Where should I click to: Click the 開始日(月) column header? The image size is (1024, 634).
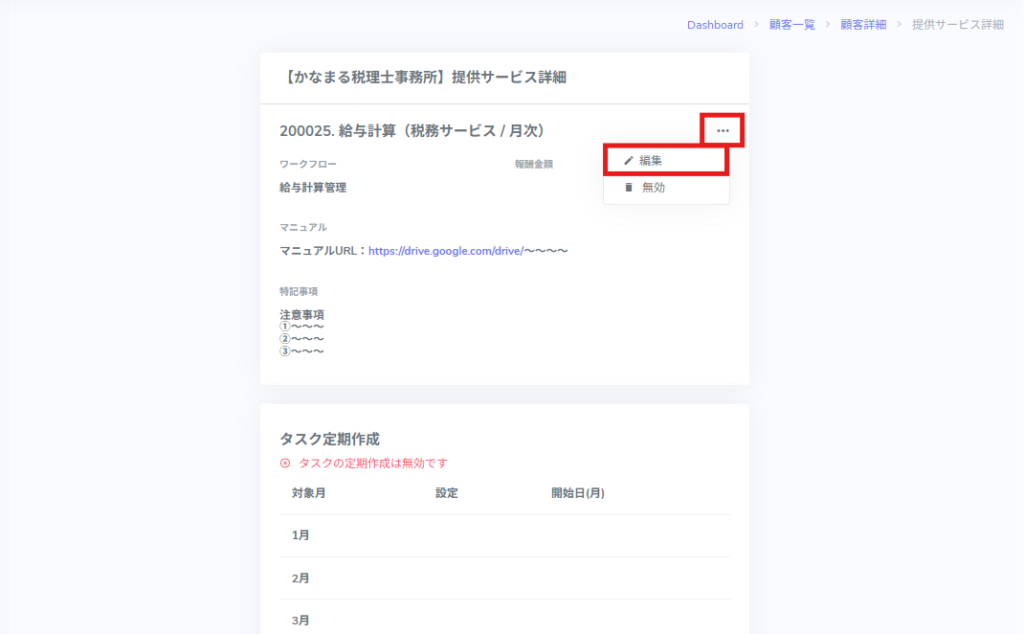tap(577, 493)
